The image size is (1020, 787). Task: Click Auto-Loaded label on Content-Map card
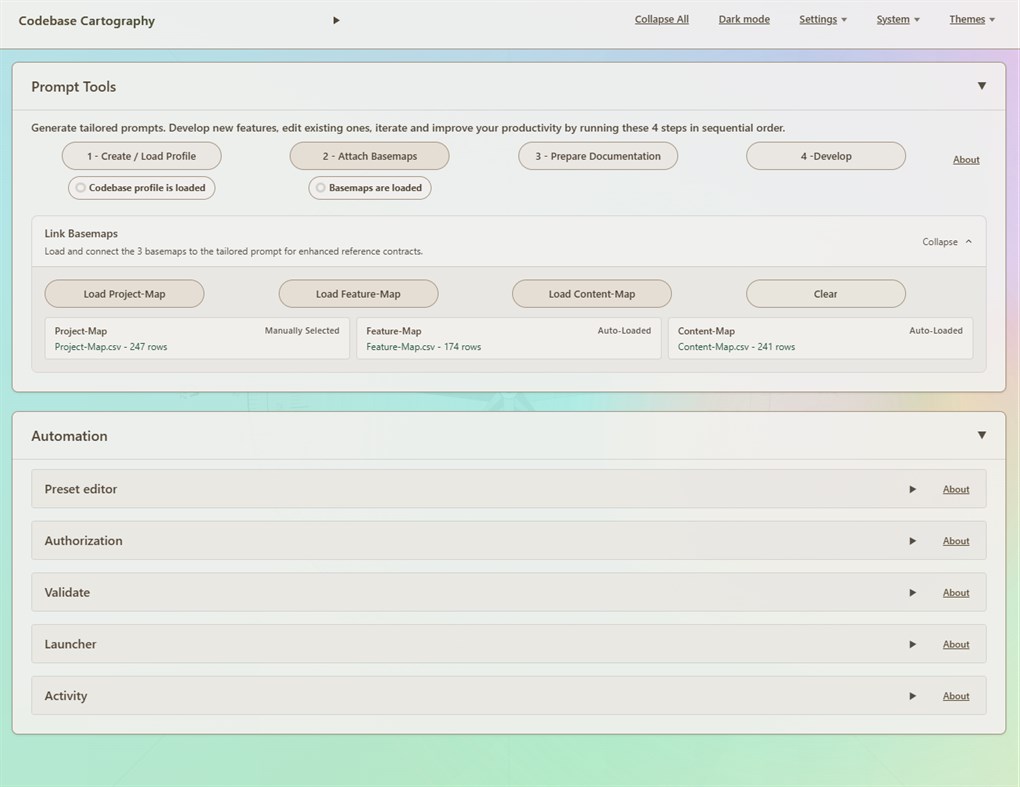[x=936, y=330]
